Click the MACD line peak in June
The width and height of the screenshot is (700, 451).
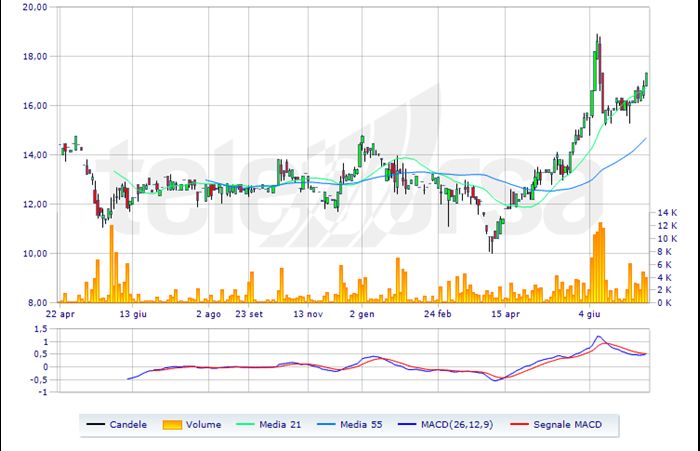[598, 336]
